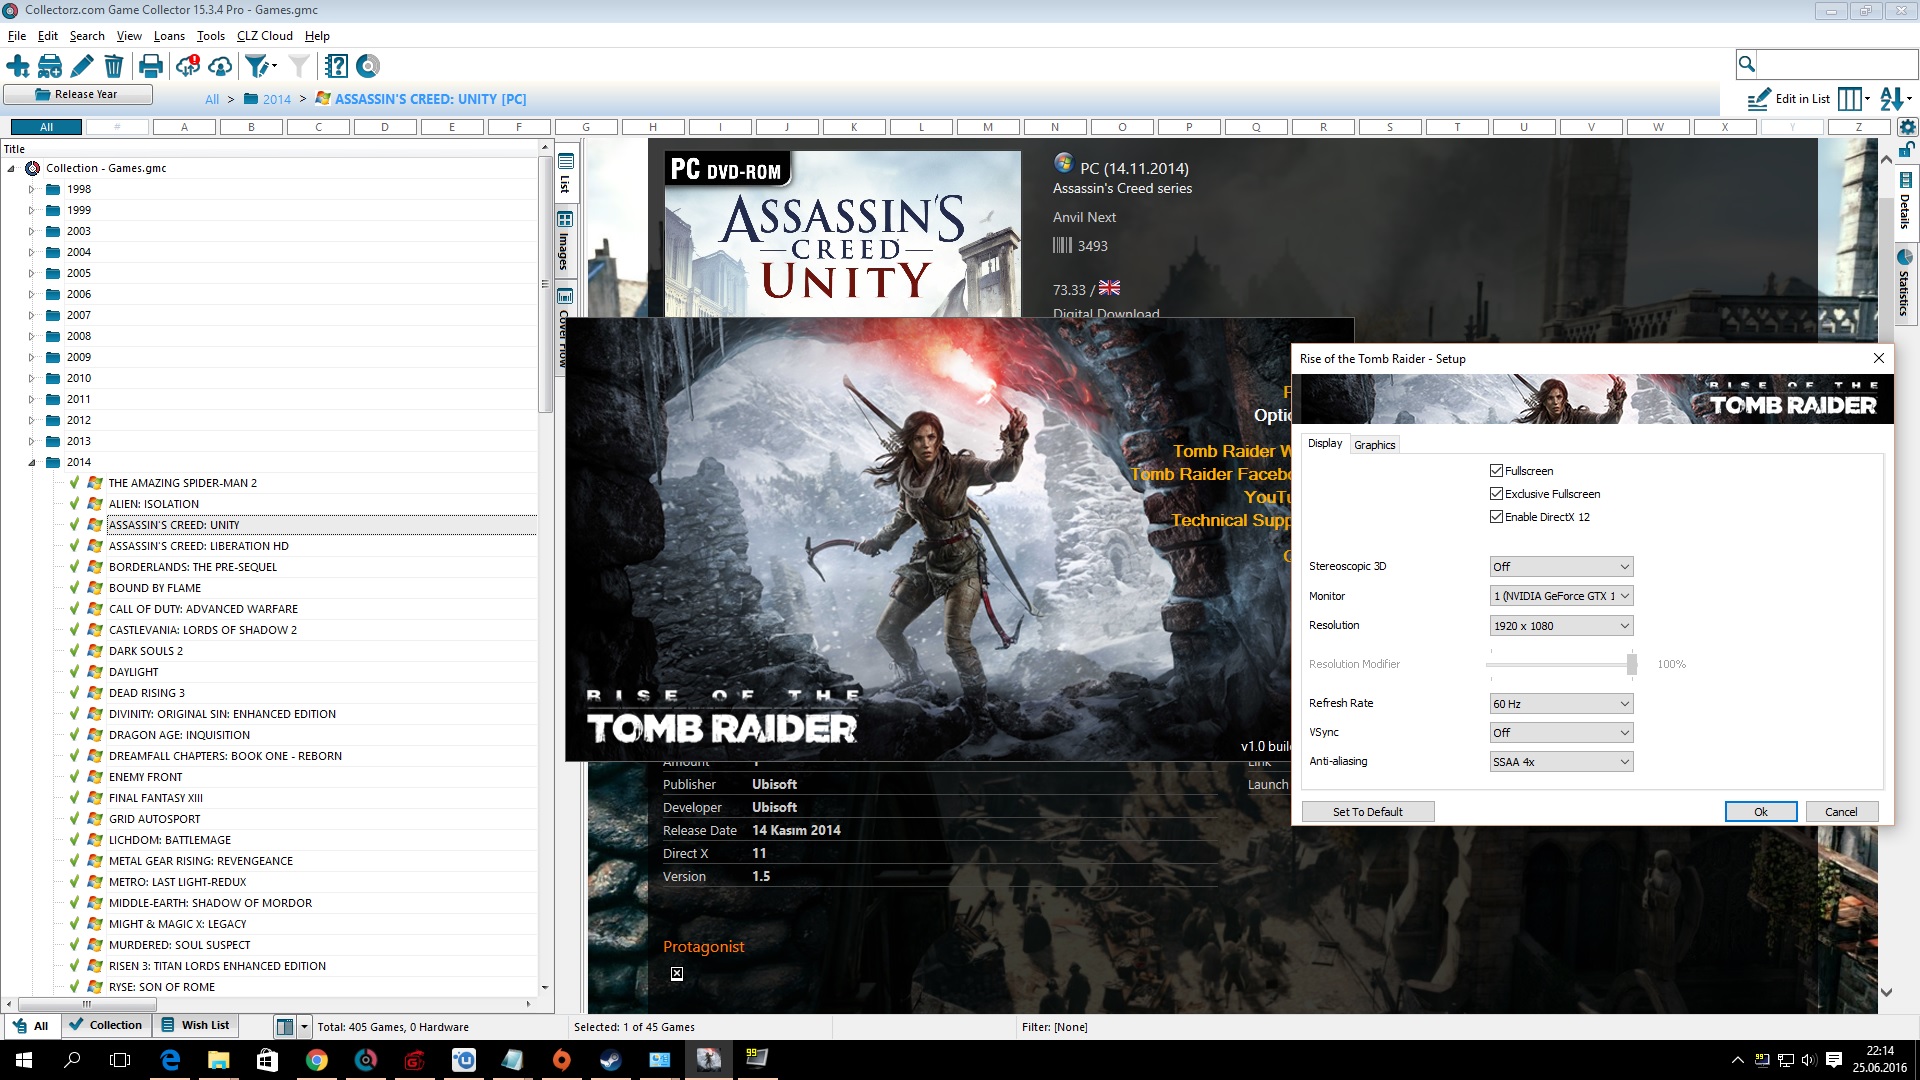Switch to Display tab in setup dialog

1325,443
